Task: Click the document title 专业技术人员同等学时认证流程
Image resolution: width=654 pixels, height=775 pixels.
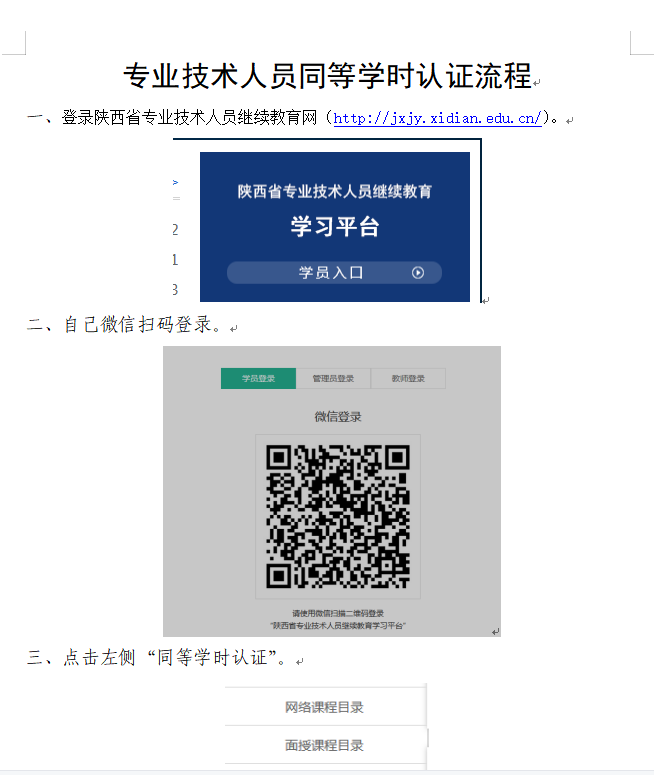Action: 327,76
